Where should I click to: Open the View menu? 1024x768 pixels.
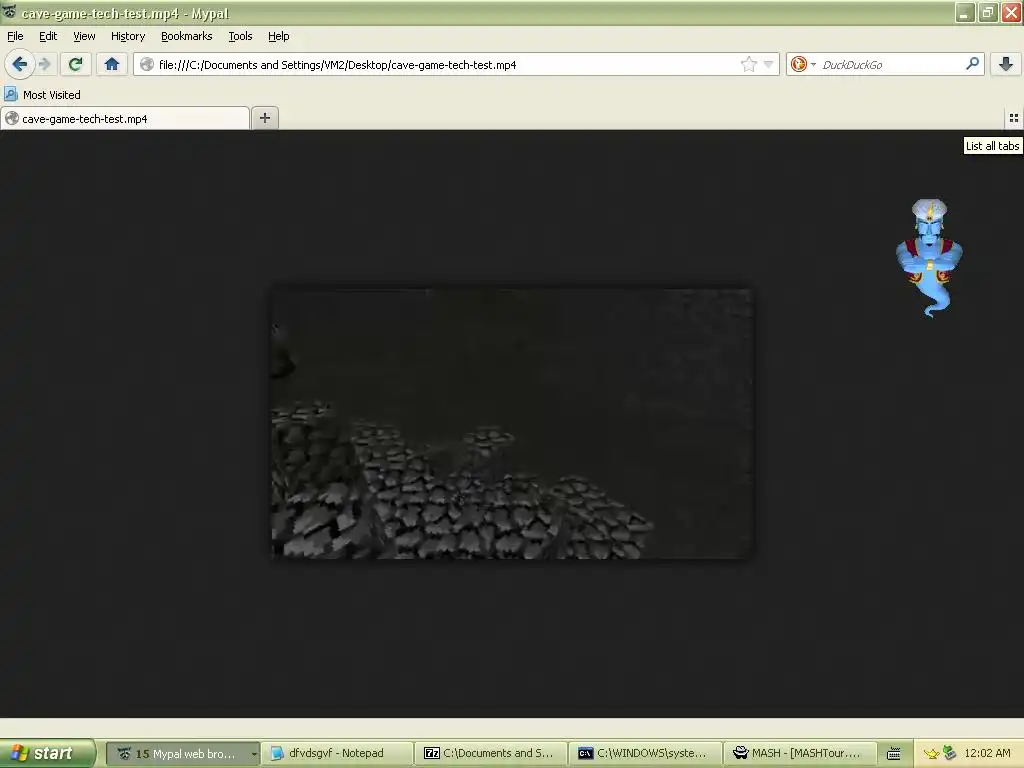click(84, 37)
